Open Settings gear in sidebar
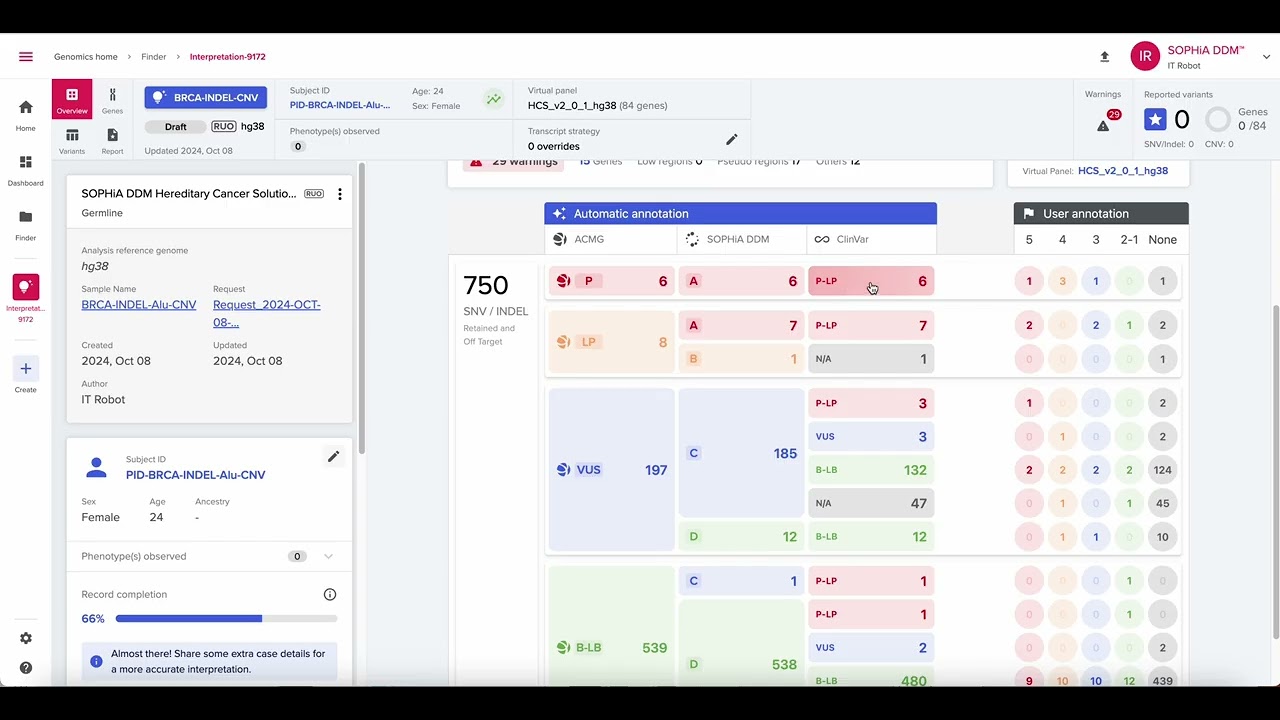Screen dimensions: 1280x720 pyautogui.click(x=26, y=638)
